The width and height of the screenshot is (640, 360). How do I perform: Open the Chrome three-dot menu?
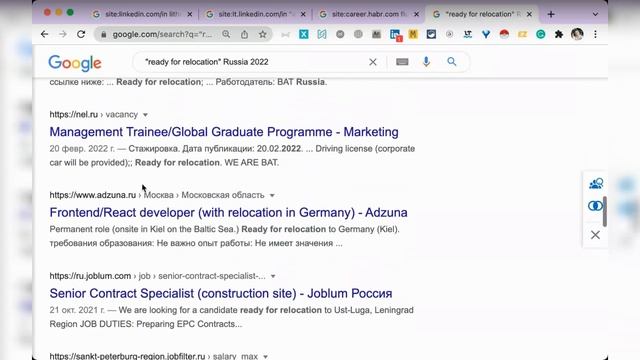[596, 34]
